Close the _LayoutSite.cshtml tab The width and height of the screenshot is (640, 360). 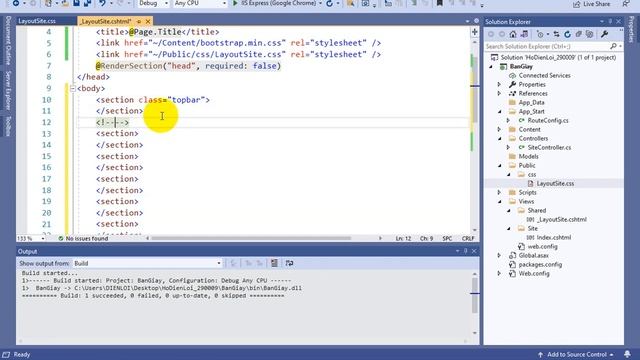tap(148, 21)
